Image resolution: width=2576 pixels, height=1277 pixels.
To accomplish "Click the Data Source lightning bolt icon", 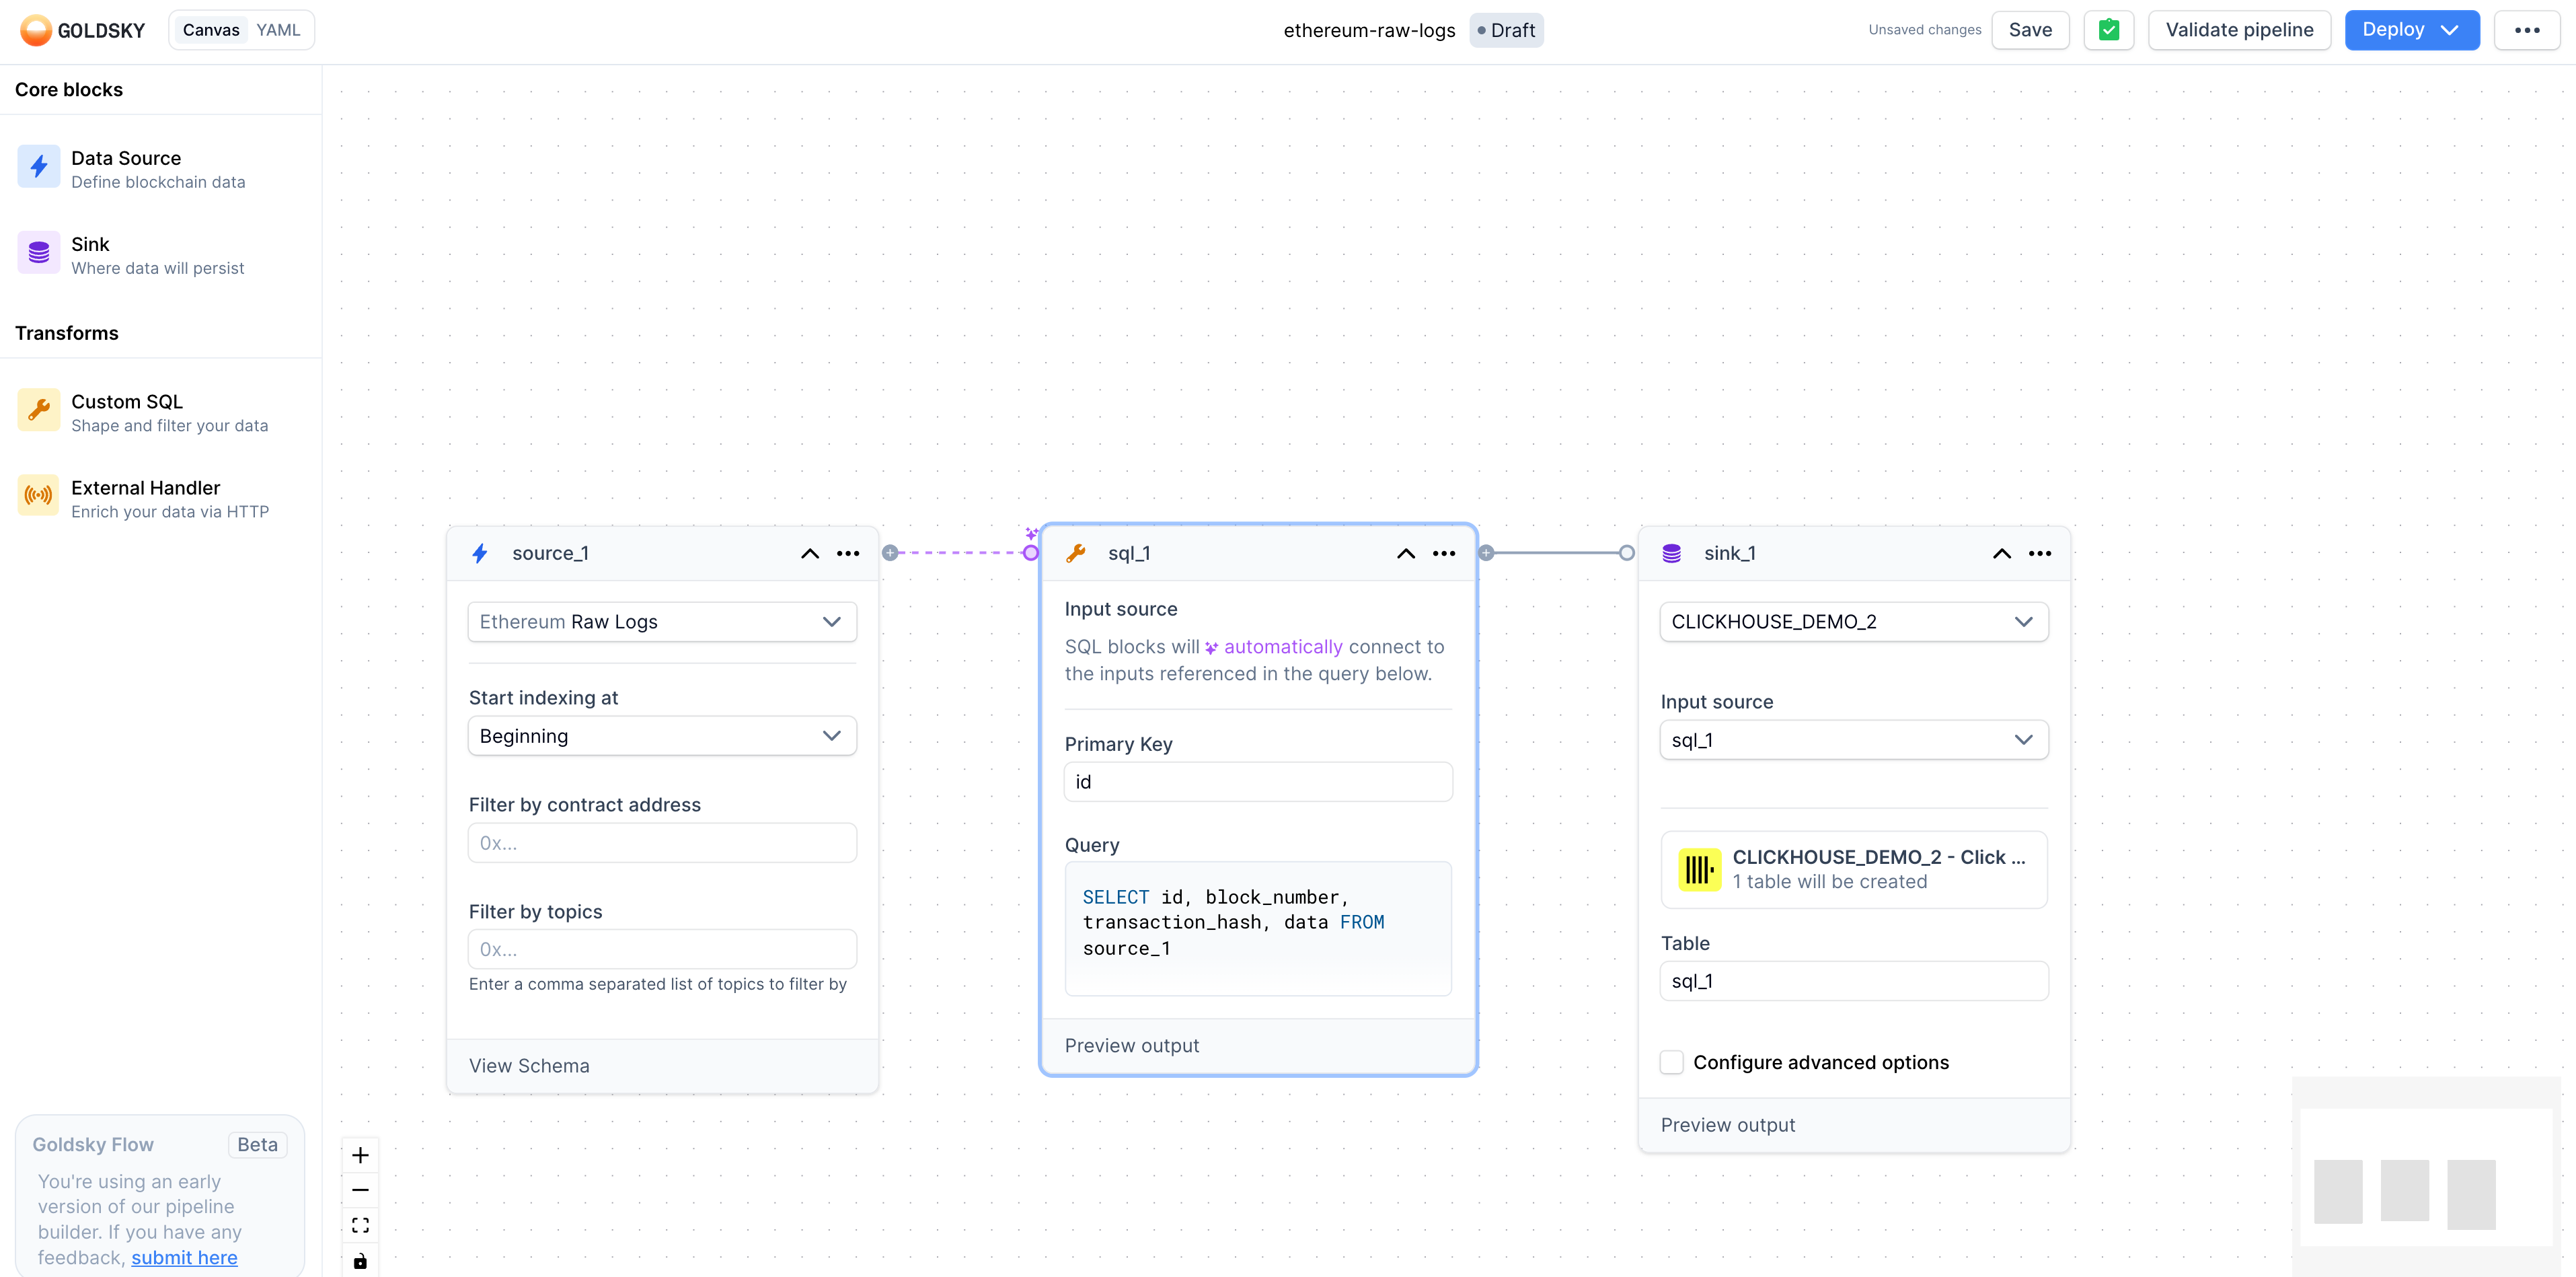I will (38, 167).
